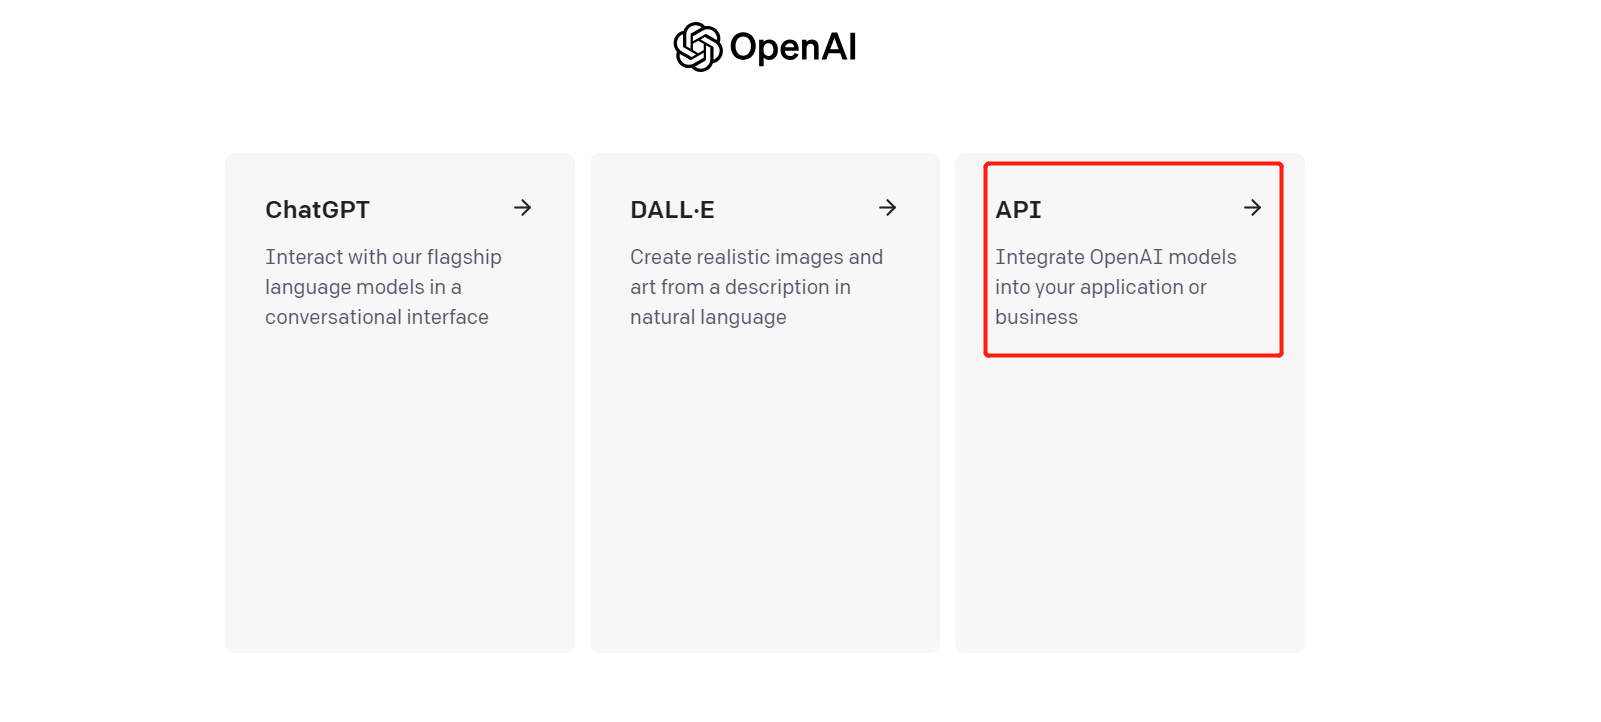This screenshot has width=1601, height=722.
Task: Open ChatGPT via its arrow icon
Action: (x=522, y=208)
